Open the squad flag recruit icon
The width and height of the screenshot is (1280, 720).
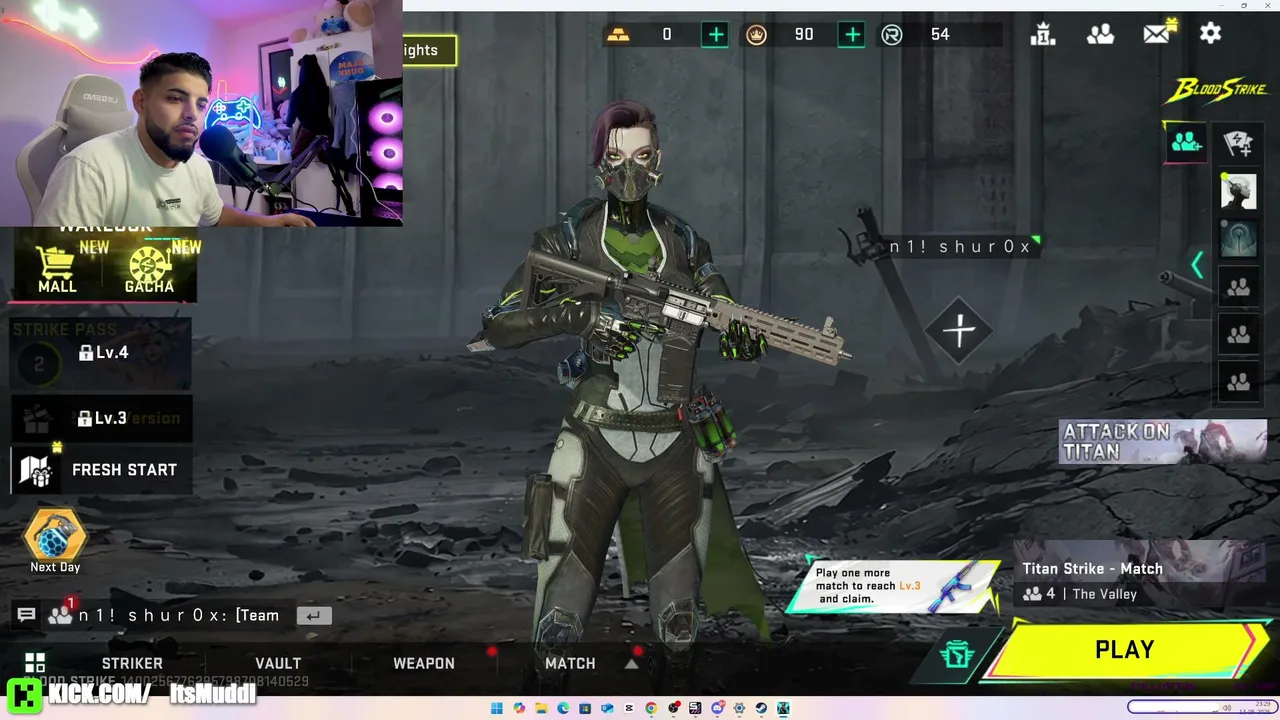click(x=1238, y=143)
